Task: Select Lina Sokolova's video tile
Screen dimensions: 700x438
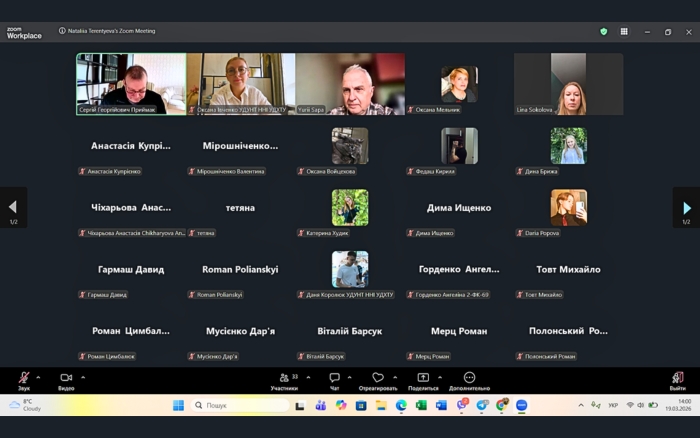Action: coord(568,84)
